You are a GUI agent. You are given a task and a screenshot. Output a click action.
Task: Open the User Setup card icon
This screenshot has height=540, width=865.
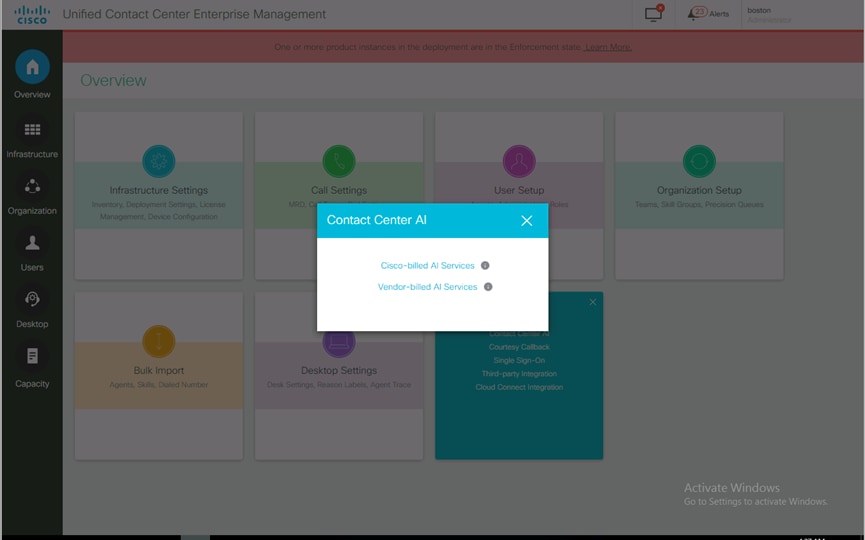tap(519, 161)
